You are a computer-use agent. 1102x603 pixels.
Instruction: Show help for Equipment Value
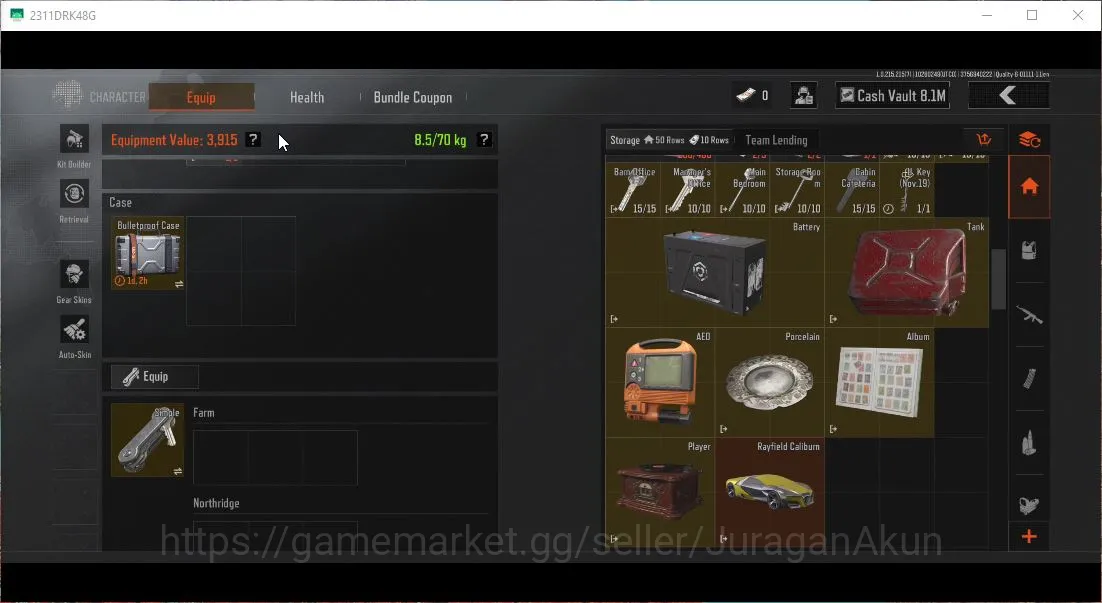(x=253, y=139)
